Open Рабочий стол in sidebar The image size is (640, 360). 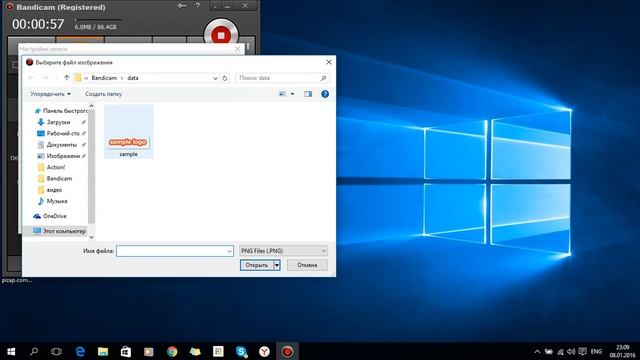[62, 133]
